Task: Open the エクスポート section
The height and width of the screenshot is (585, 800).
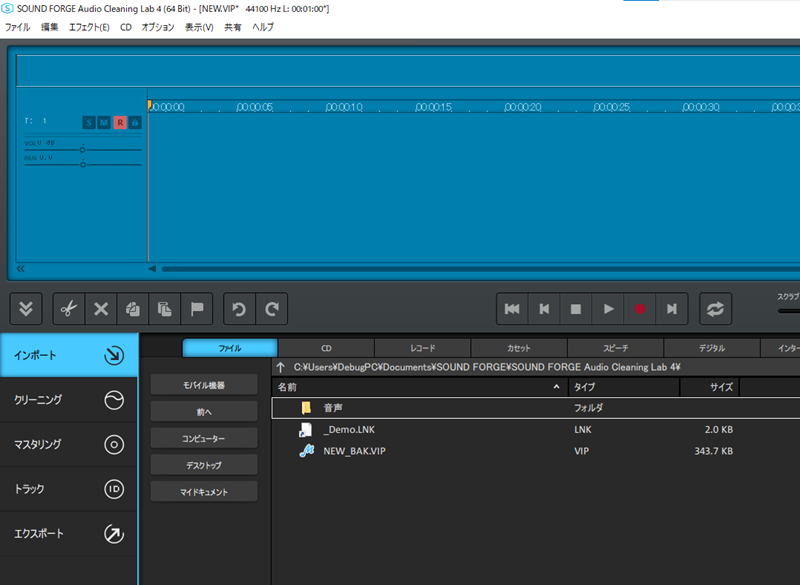Action: point(69,533)
